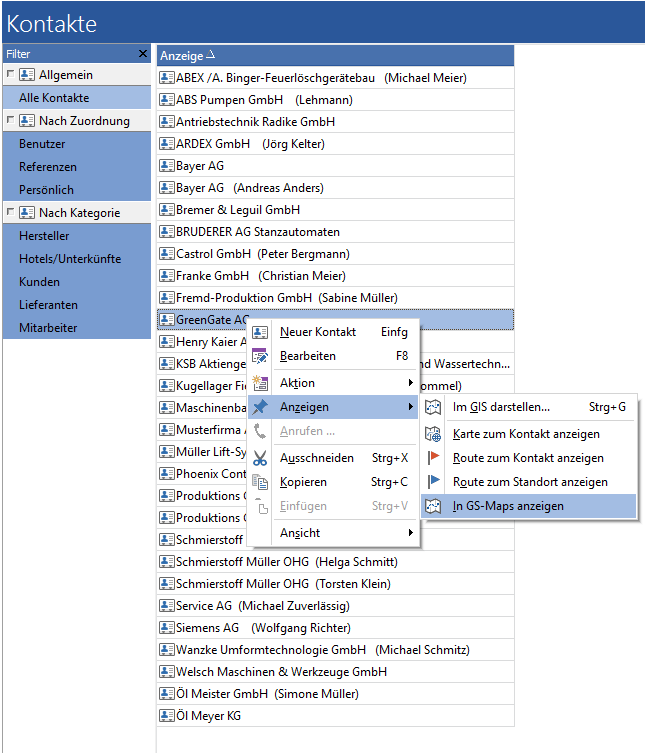The height and width of the screenshot is (753, 645).
Task: Select Aktion in the context menu
Action: click(x=334, y=383)
